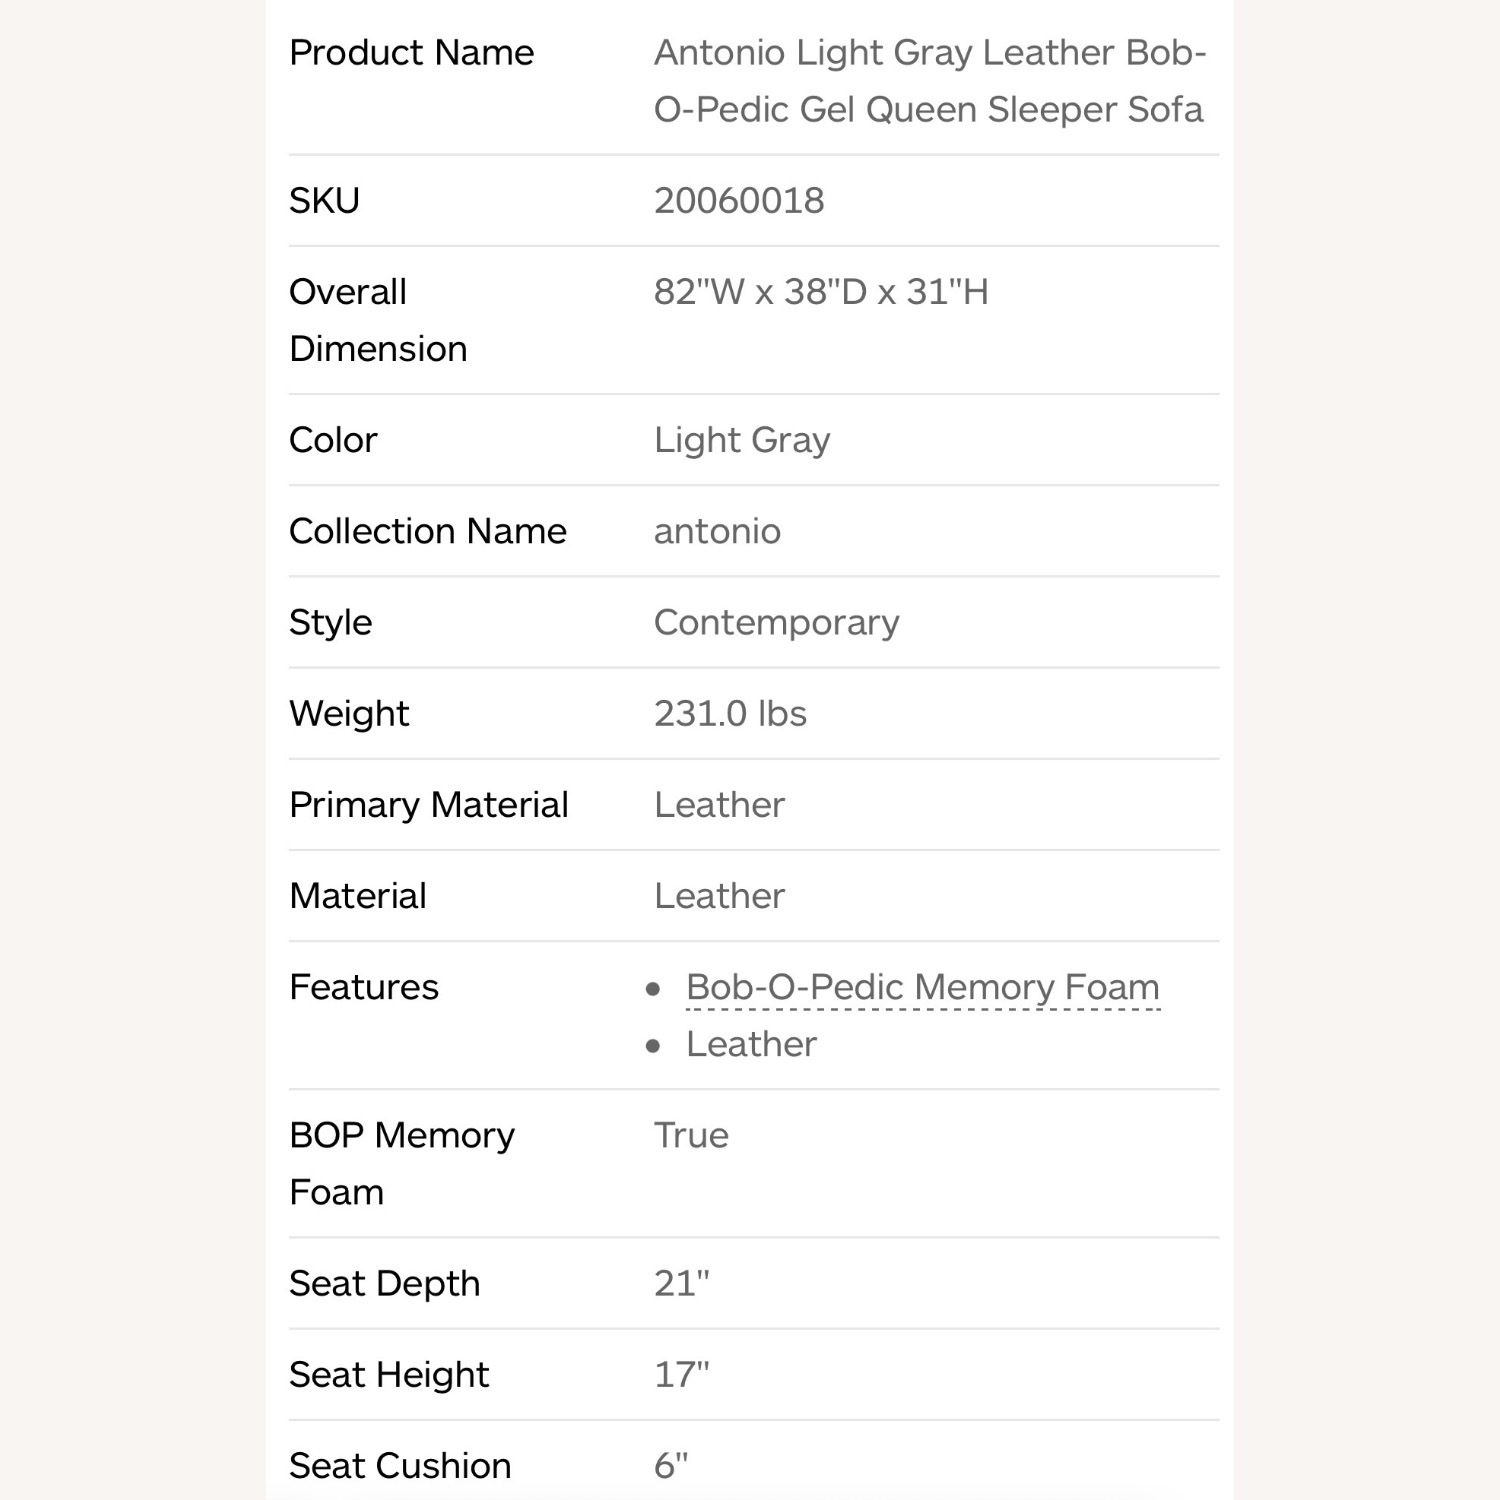Select the 21" seat depth value

(681, 1283)
